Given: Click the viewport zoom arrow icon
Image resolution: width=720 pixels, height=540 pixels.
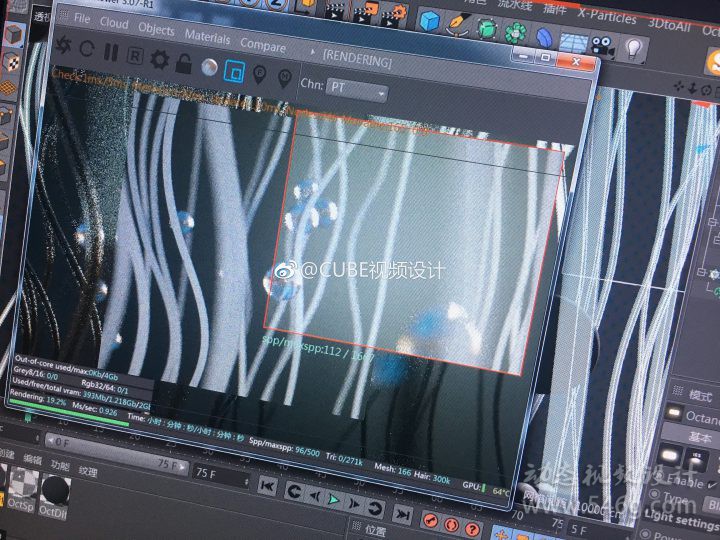Looking at the screenshot, I should 692,88.
